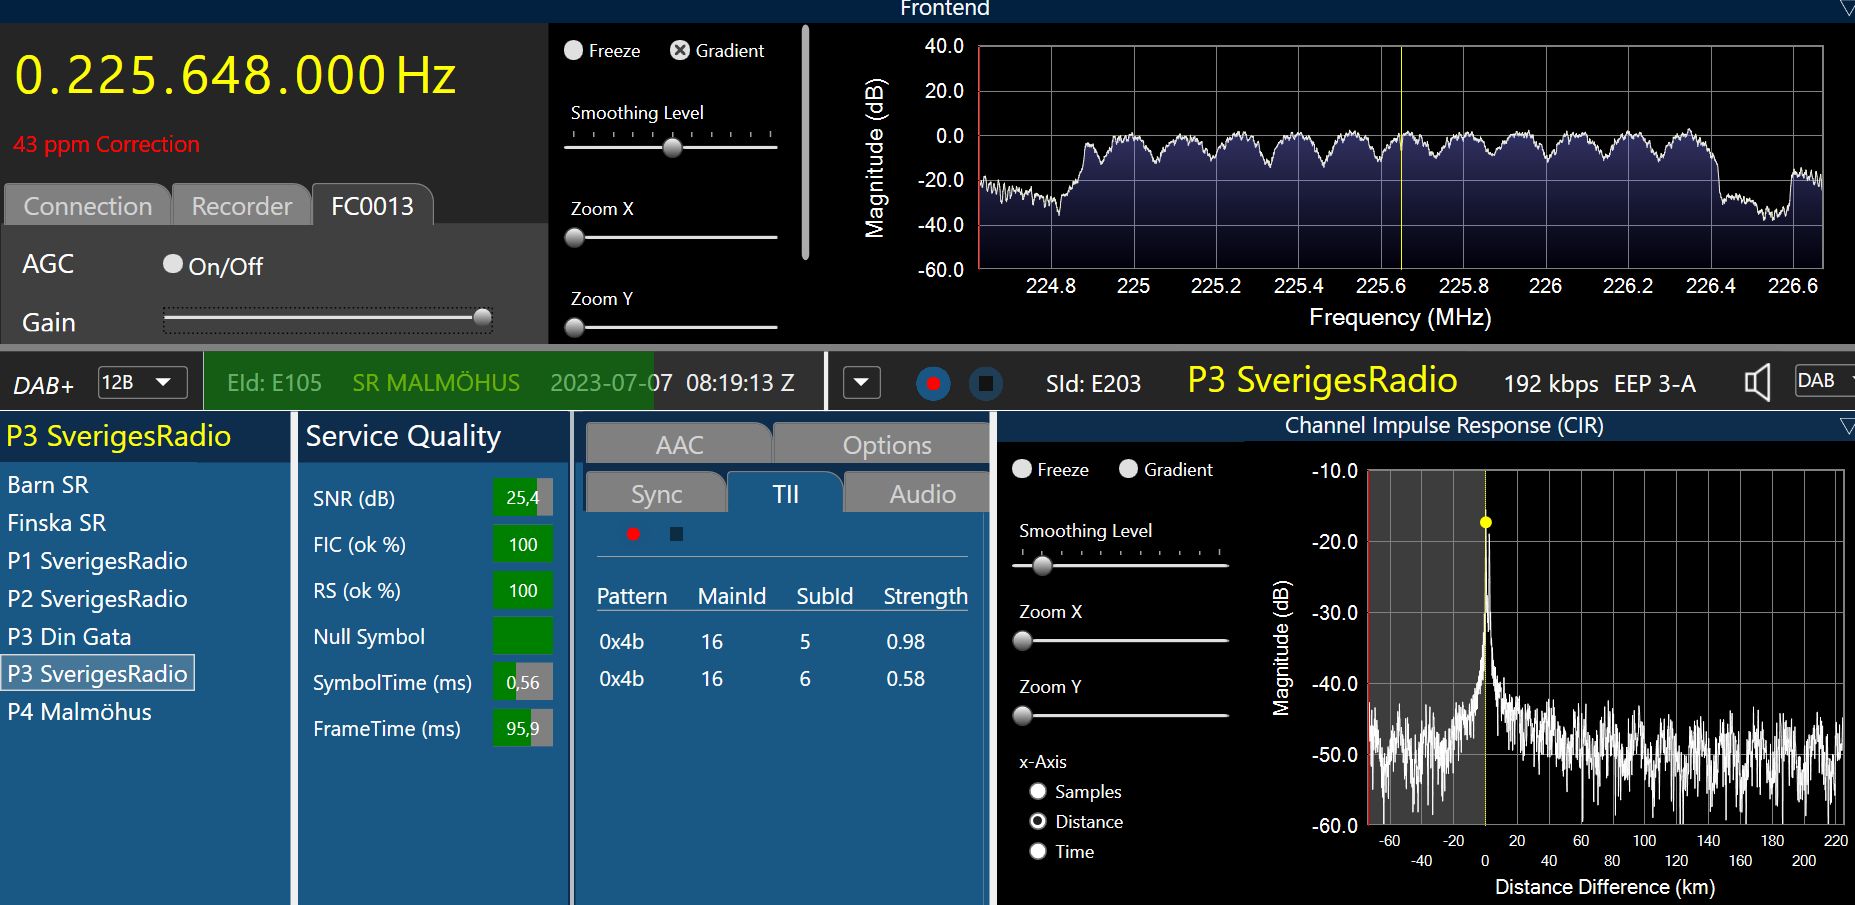Click the Gain slider handle
Screen dimensions: 1855x905
(x=482, y=318)
